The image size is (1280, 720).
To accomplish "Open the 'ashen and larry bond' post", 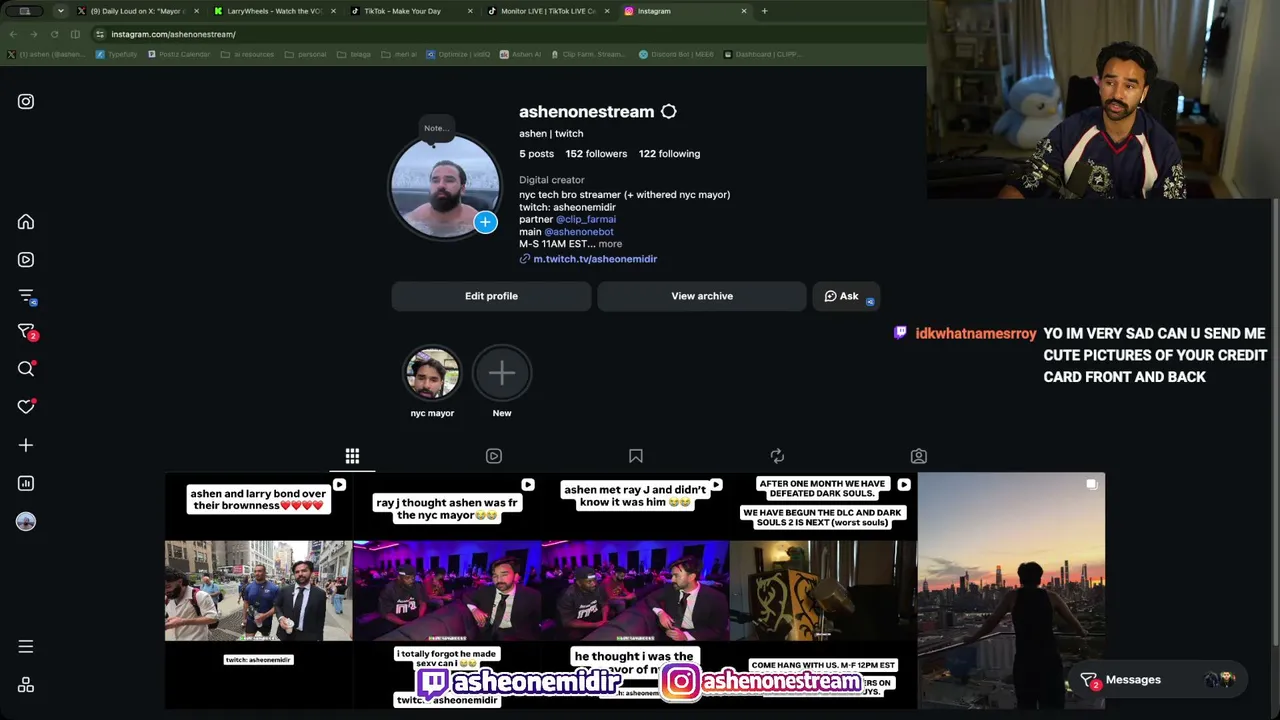I will pos(258,591).
